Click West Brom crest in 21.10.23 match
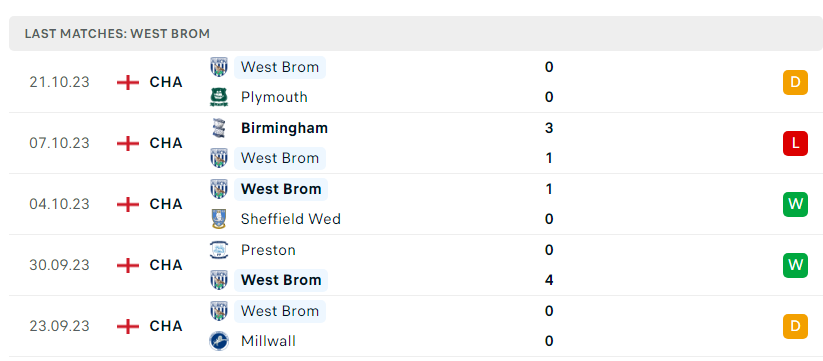Image resolution: width=823 pixels, height=361 pixels. 219,67
